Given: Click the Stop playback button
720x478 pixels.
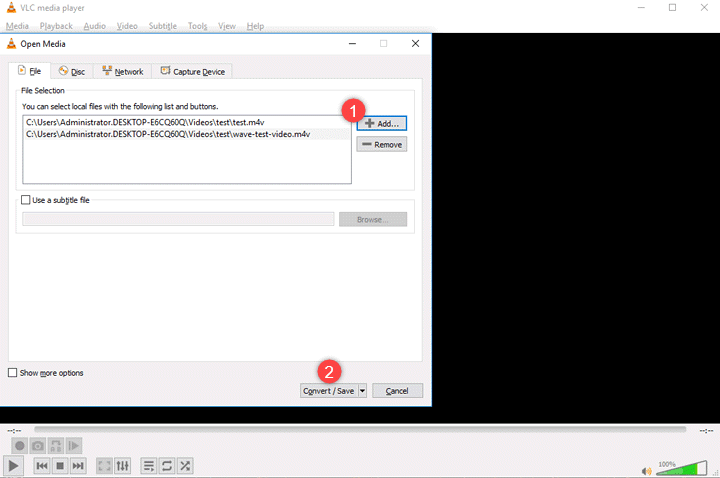Looking at the screenshot, I should [x=60, y=466].
